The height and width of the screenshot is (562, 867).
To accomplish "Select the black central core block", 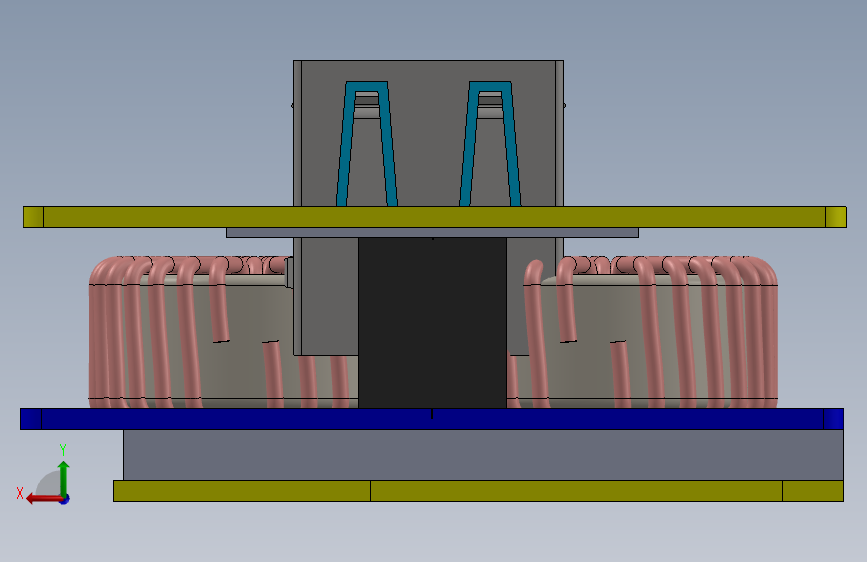I will point(432,323).
